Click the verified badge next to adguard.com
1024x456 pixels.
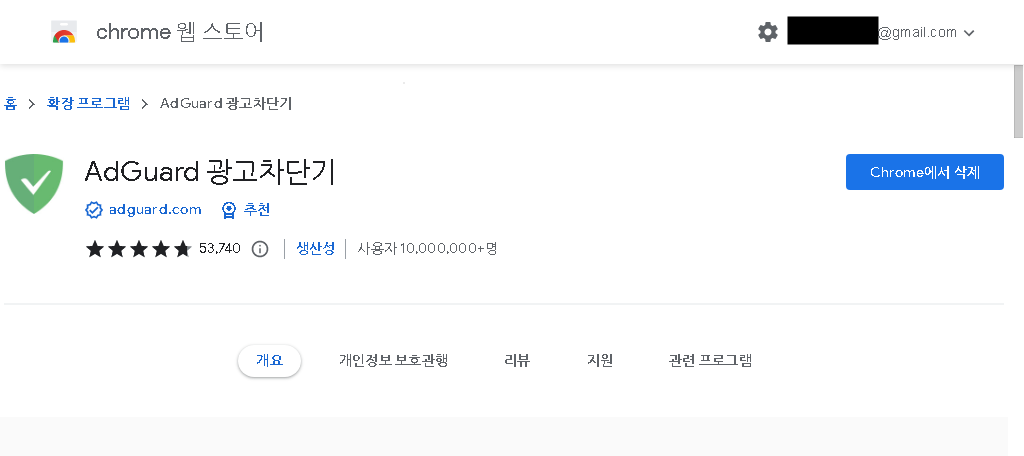94,210
